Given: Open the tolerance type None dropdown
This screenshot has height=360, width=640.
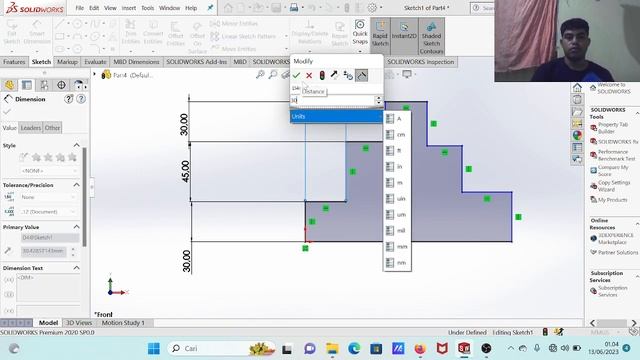Looking at the screenshot, I should (49, 197).
